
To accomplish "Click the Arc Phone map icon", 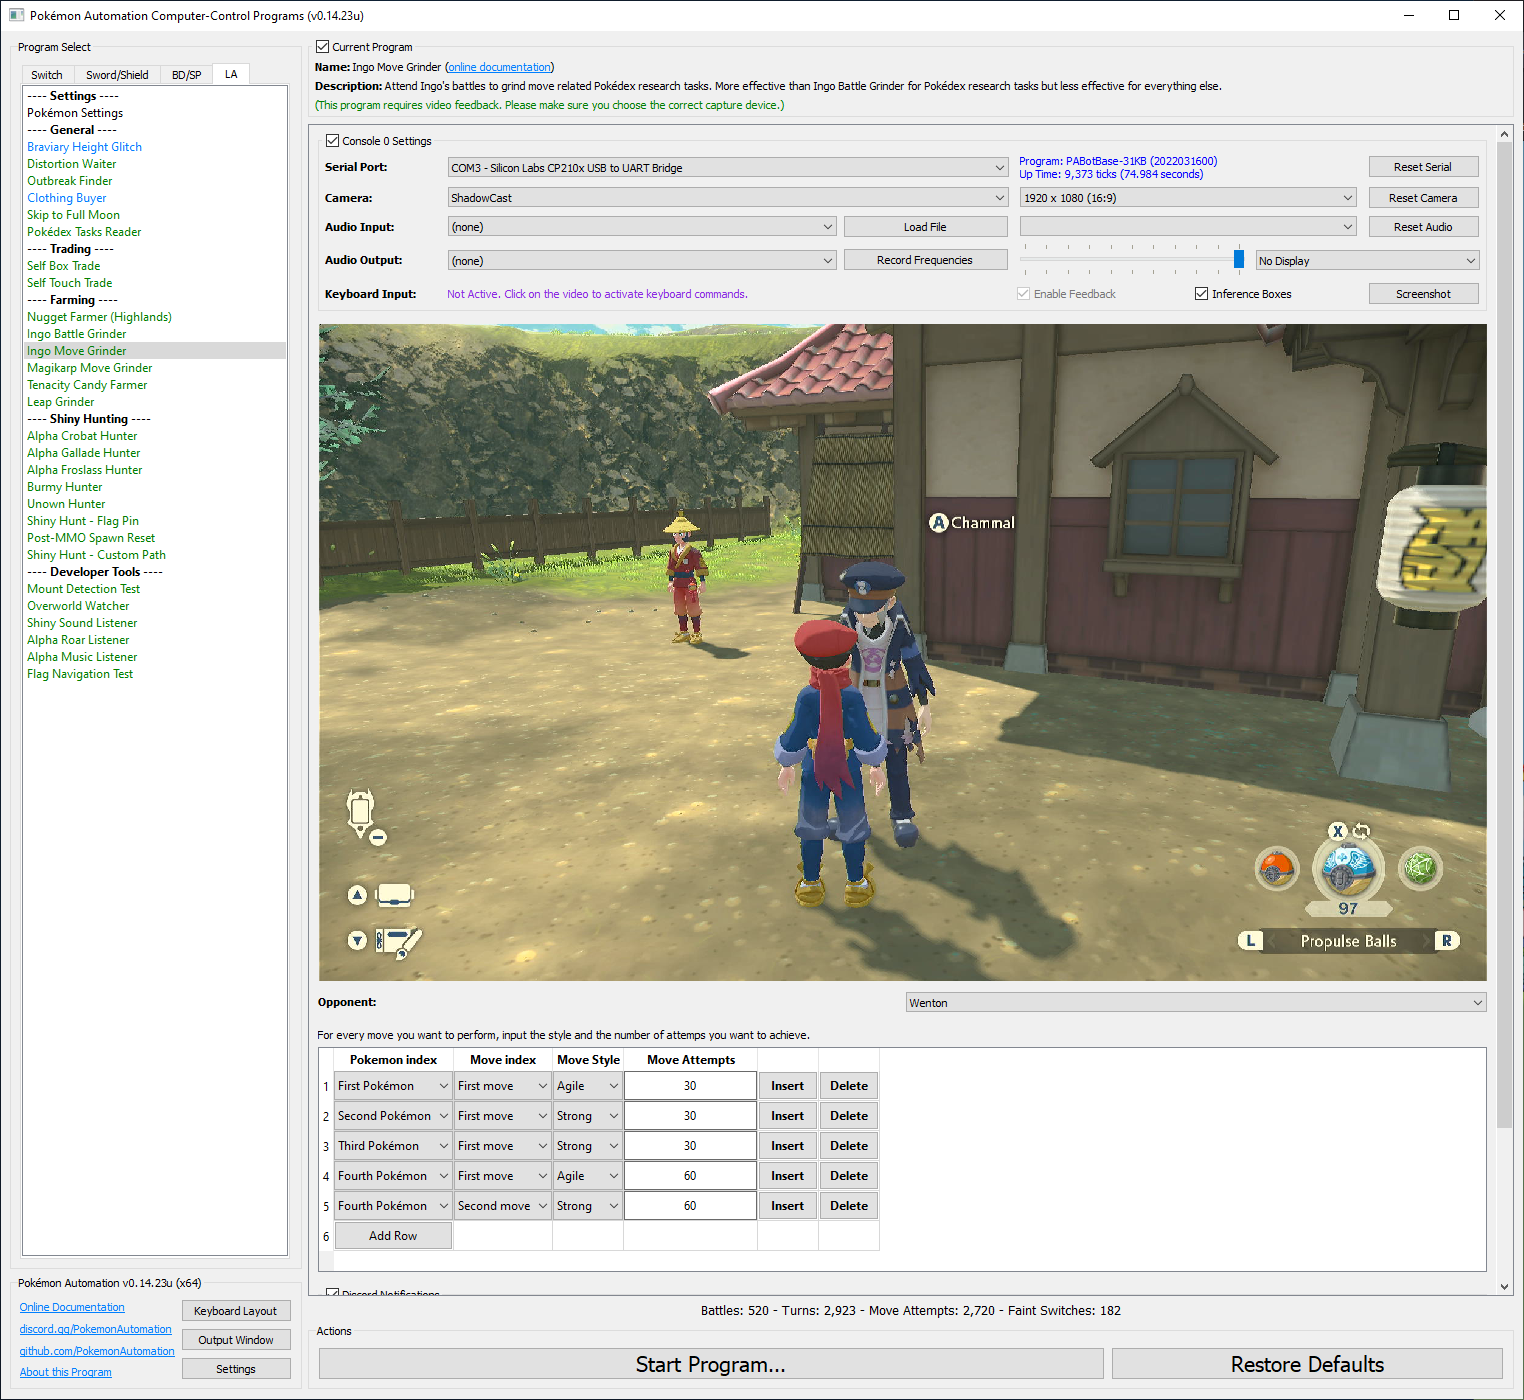I will (x=361, y=811).
